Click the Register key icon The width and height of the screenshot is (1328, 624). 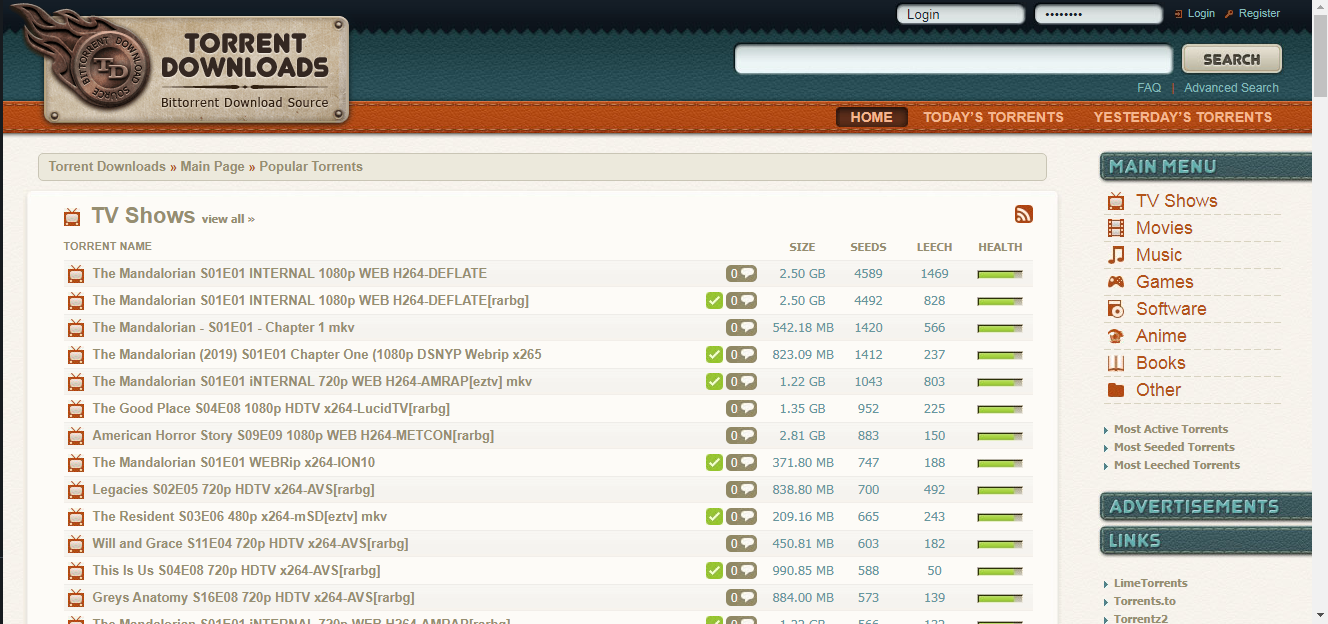point(1229,14)
